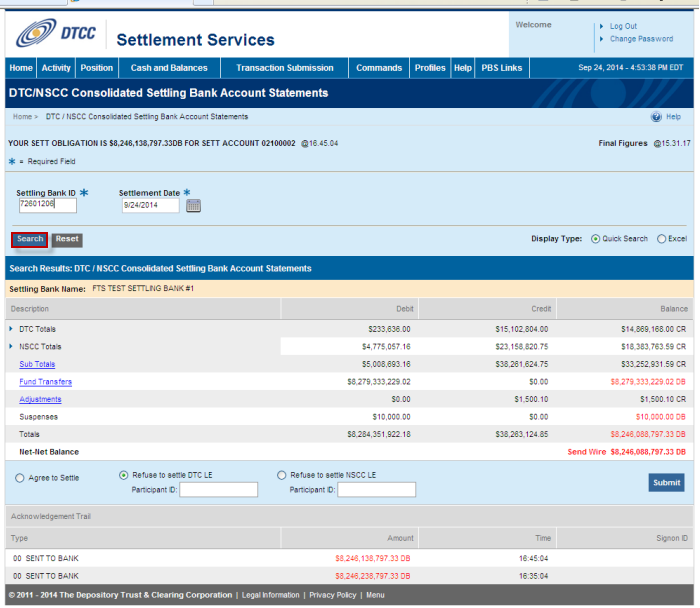Open Transaction Submission menu
Image resolution: width=700 pixels, height=608 pixels.
285,68
